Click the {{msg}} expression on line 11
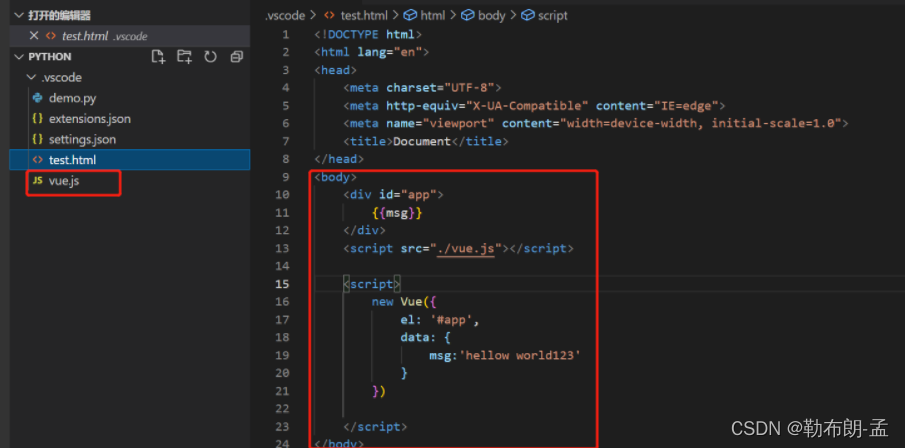 397,213
